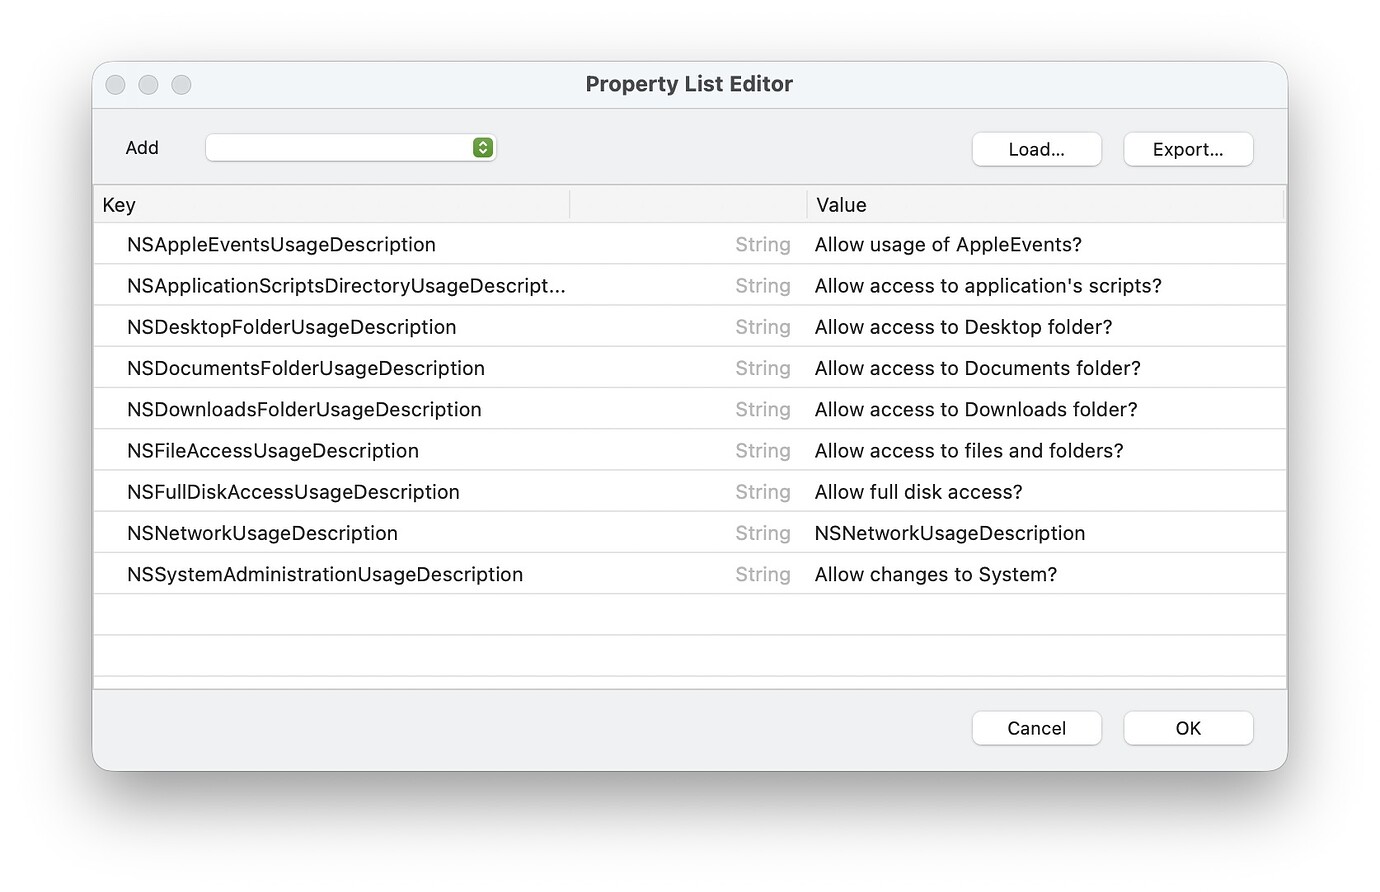Select the NSDownloadsFolderUsageDescription entry
Image resolution: width=1380 pixels, height=892 pixels.
[x=303, y=409]
